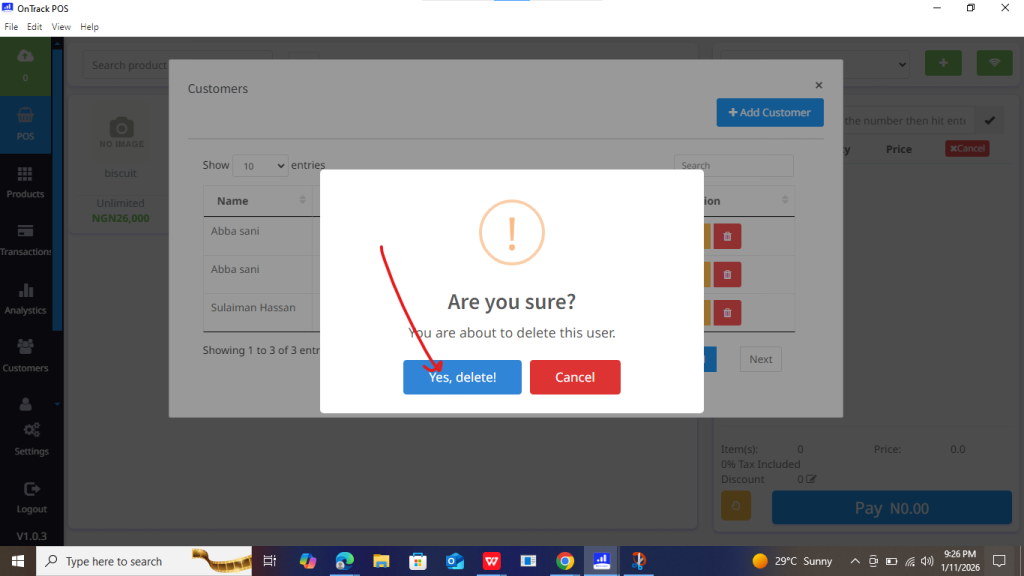Expand the entries count dropdown showing 10
This screenshot has width=1024, height=576.
click(260, 166)
